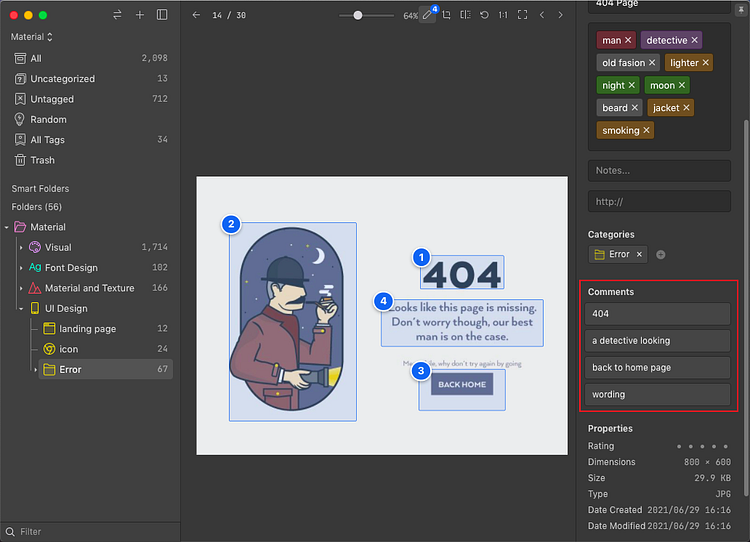Remove the moon tag
750x542 pixels.
point(682,85)
